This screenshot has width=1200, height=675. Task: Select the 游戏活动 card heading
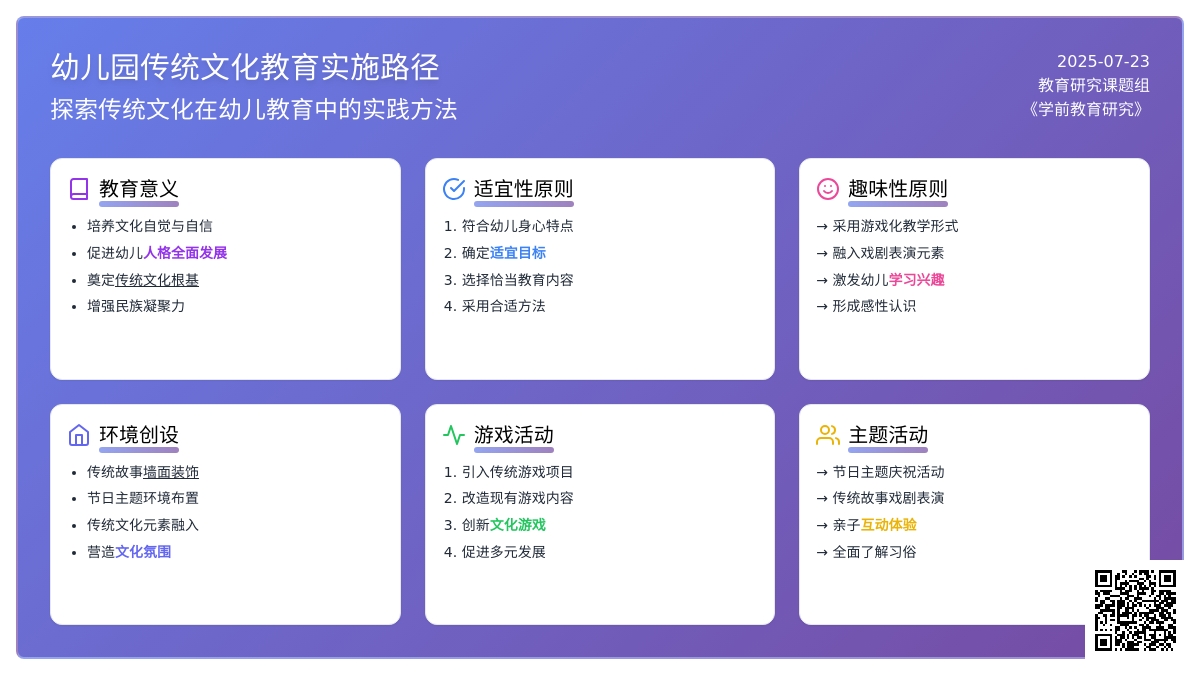pos(514,435)
